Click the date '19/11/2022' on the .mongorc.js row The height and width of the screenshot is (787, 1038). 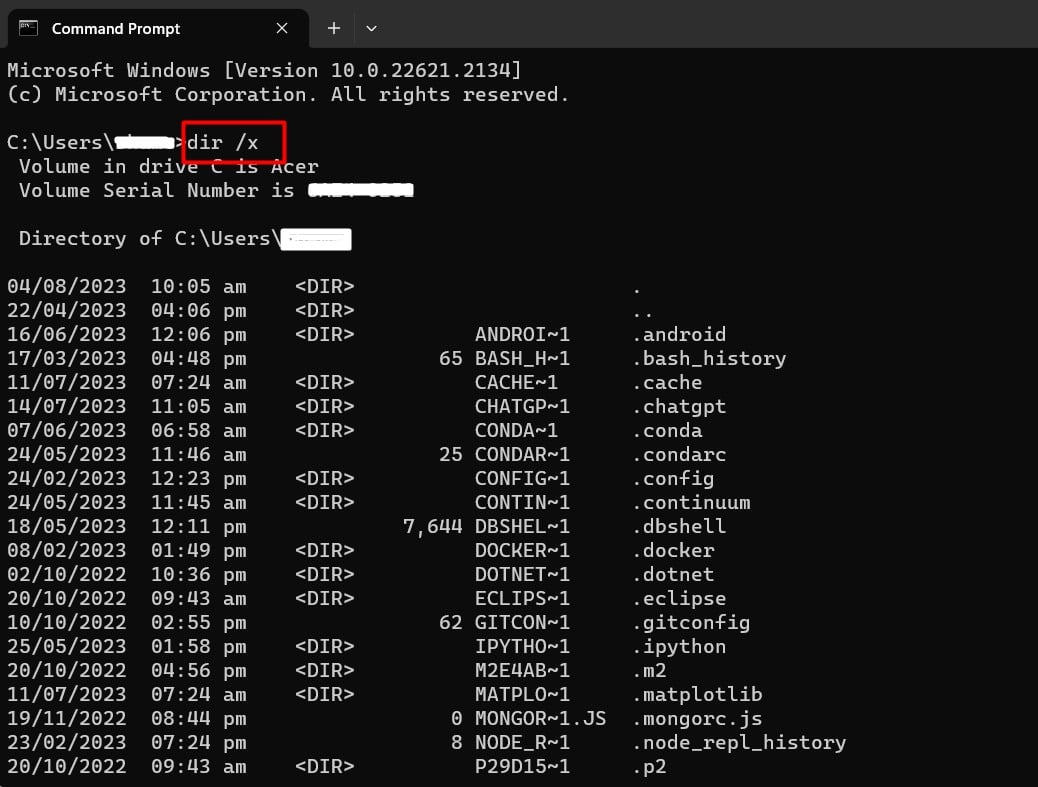67,719
